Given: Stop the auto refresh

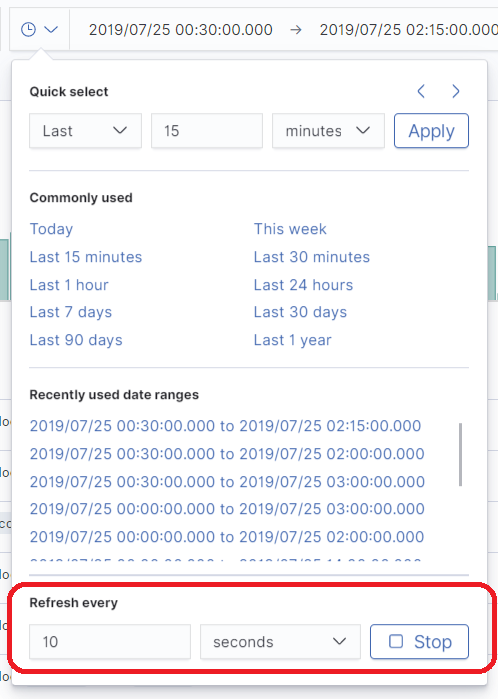Looking at the screenshot, I should [x=419, y=642].
